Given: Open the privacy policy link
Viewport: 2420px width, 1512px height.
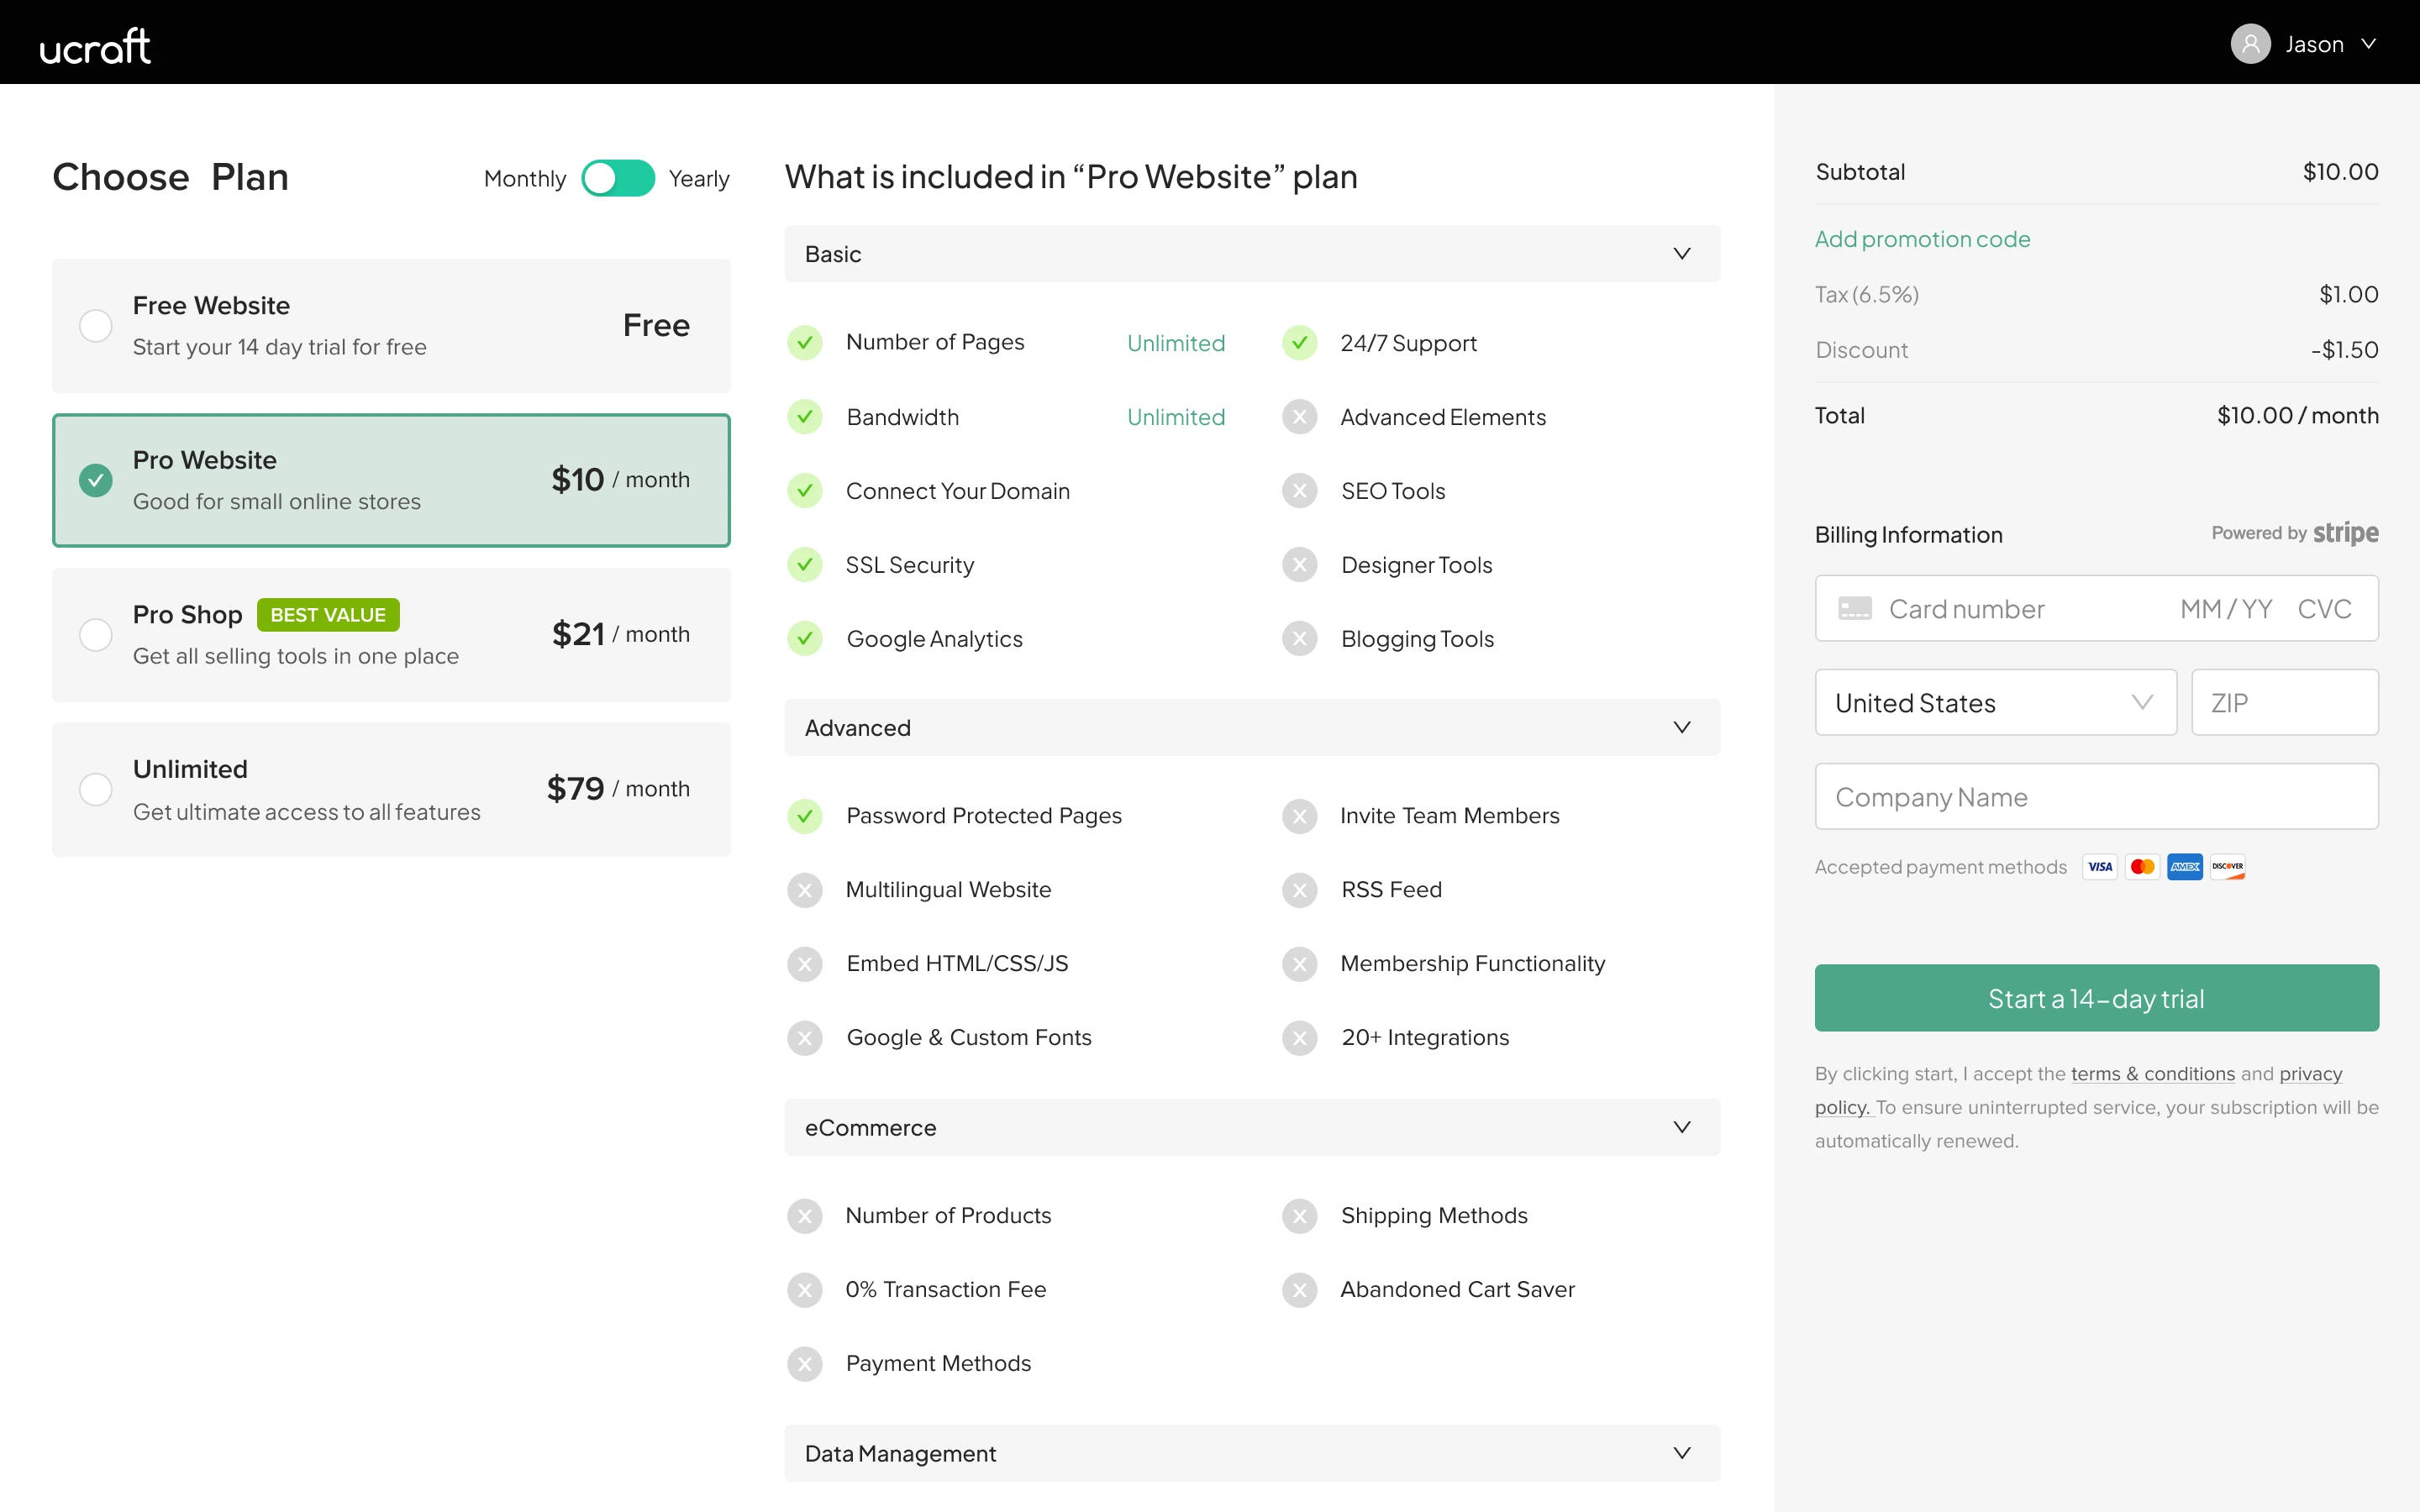Looking at the screenshot, I should click(2310, 1074).
